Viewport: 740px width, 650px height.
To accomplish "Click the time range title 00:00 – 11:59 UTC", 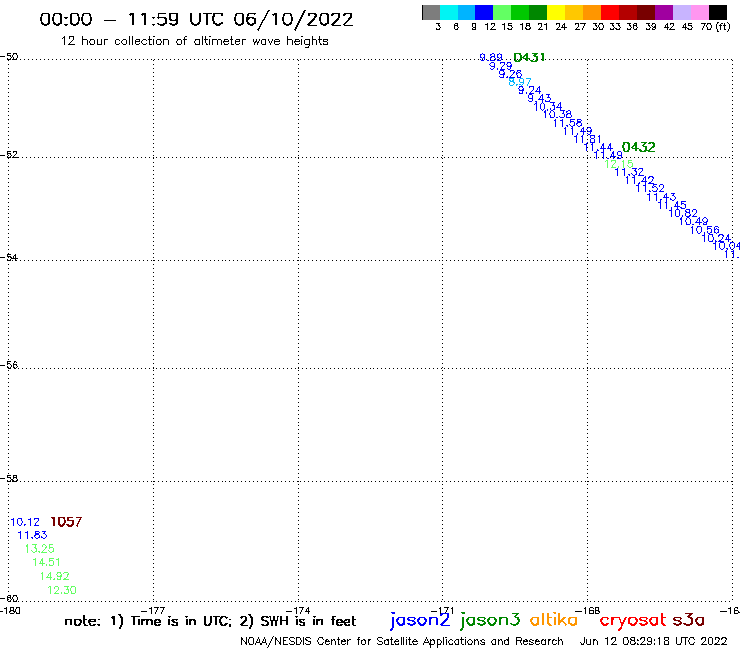I will (x=196, y=20).
